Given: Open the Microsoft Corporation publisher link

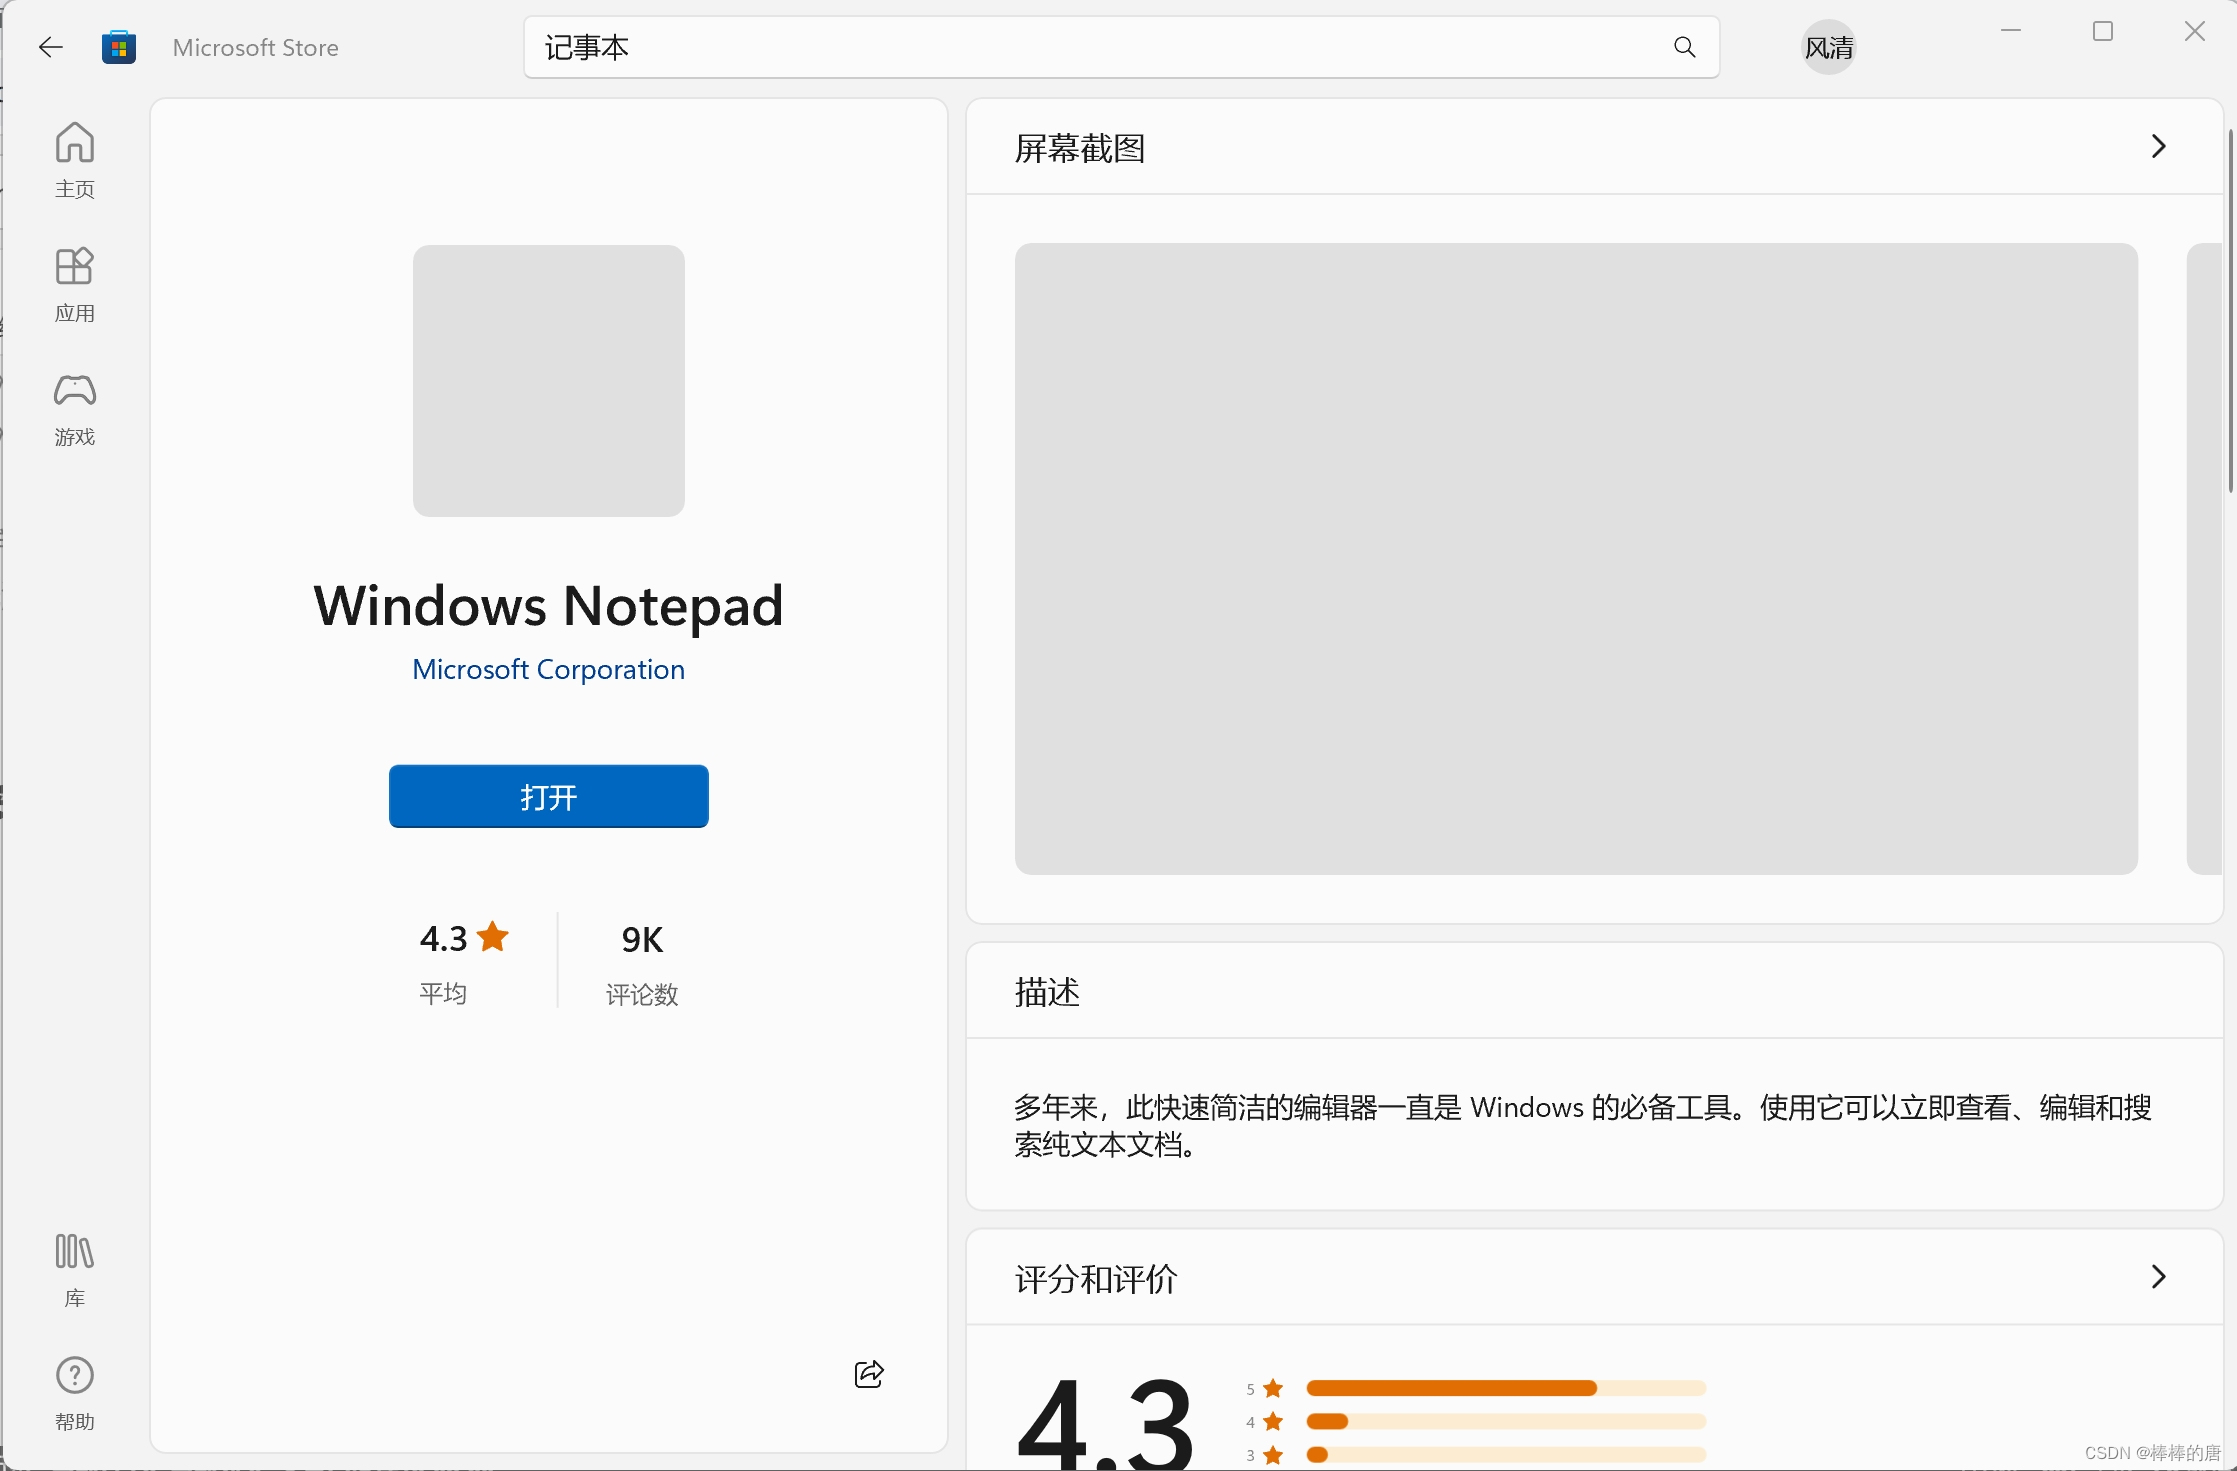Looking at the screenshot, I should 548,669.
